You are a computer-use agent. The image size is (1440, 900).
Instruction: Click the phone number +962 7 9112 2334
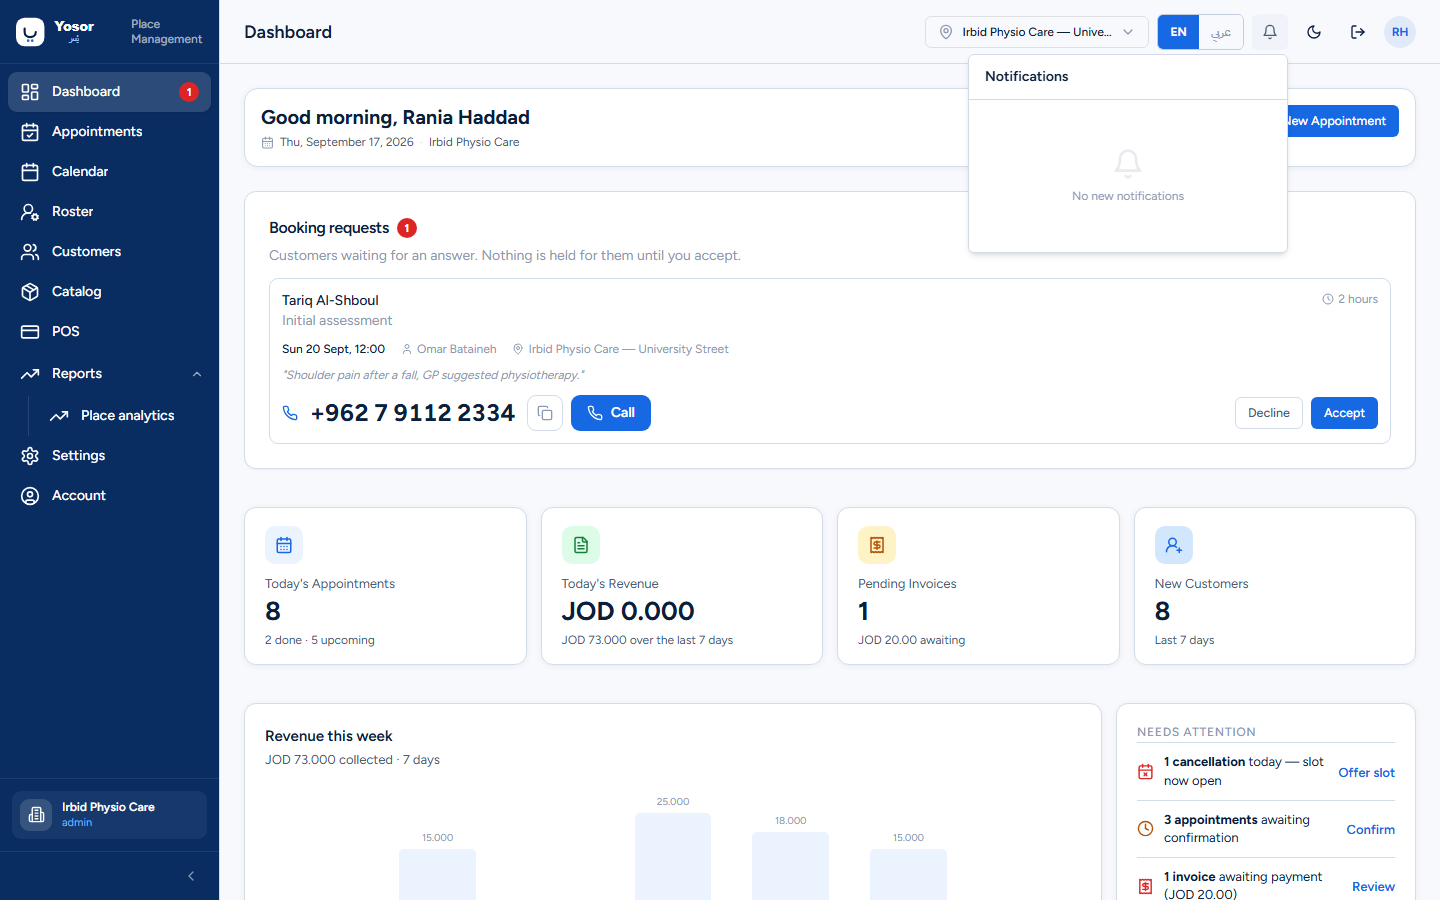click(412, 413)
